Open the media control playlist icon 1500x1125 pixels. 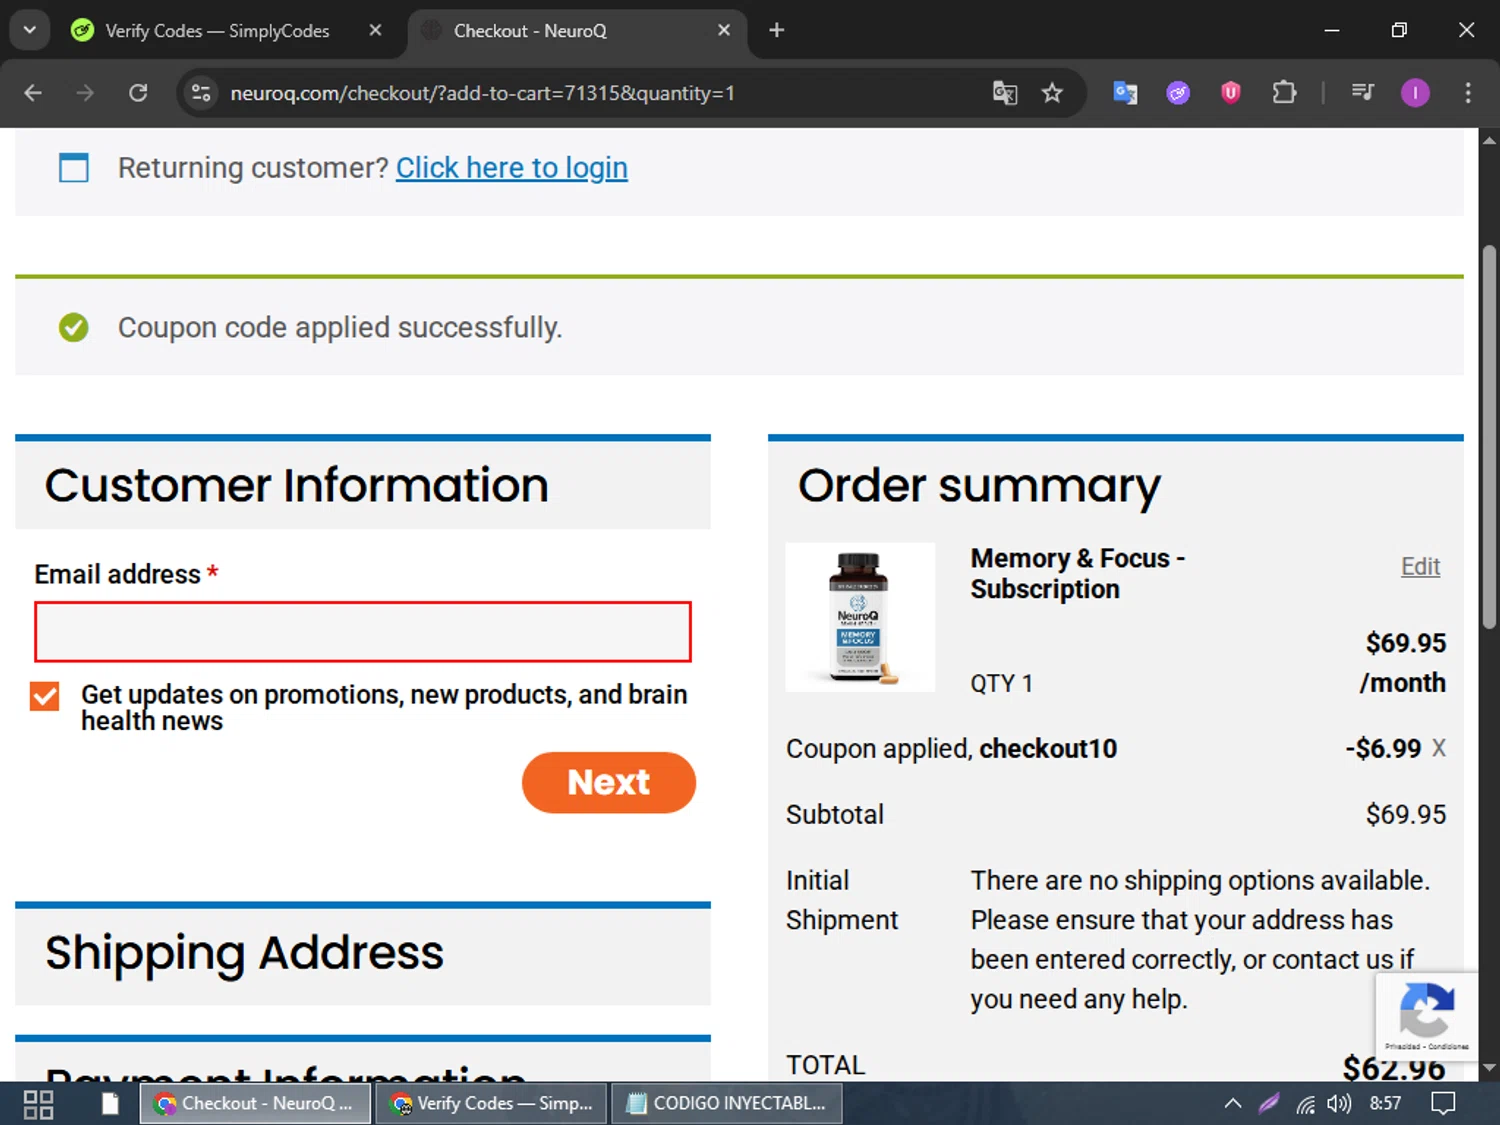click(1362, 93)
